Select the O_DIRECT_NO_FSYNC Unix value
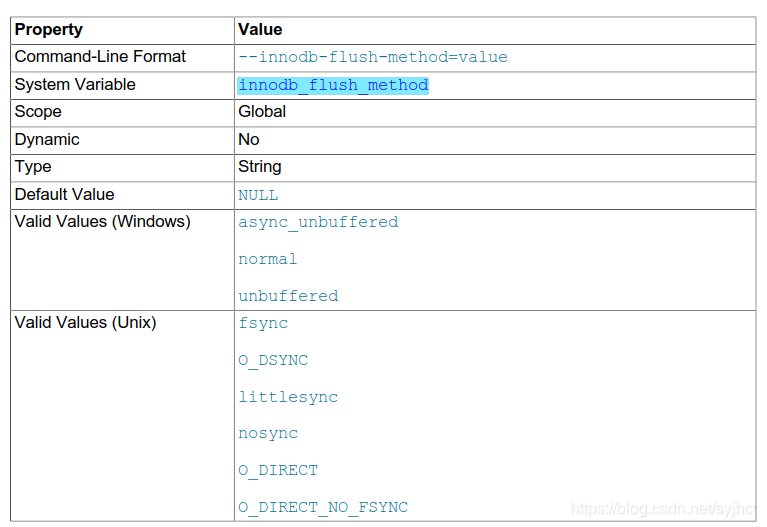The width and height of the screenshot is (767, 527). pos(323,507)
